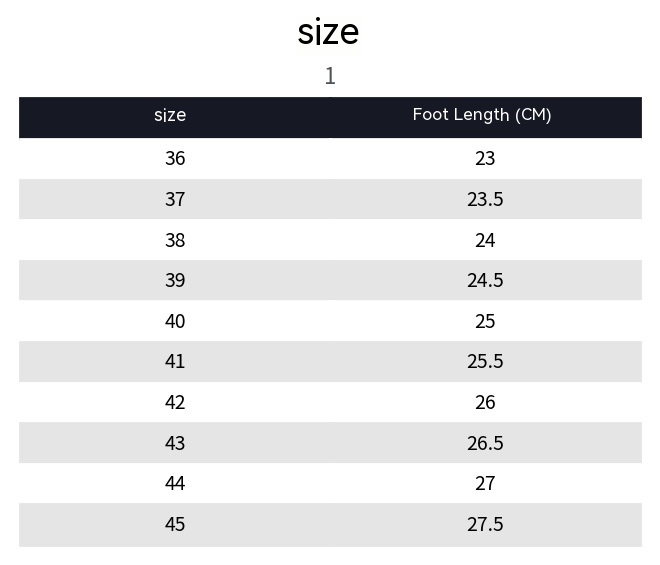
Task: Click the 26.5 foot length value
Action: [x=485, y=443]
